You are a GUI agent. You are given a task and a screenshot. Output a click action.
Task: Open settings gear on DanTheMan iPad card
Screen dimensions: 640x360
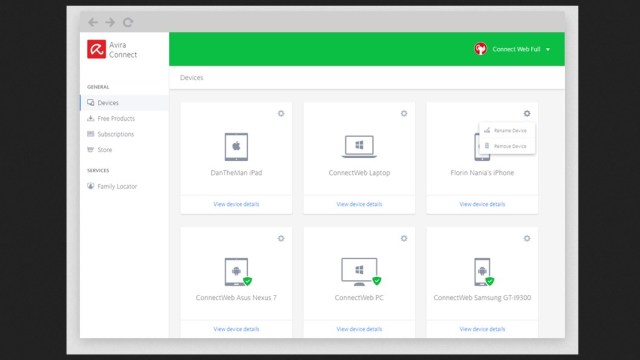click(281, 113)
